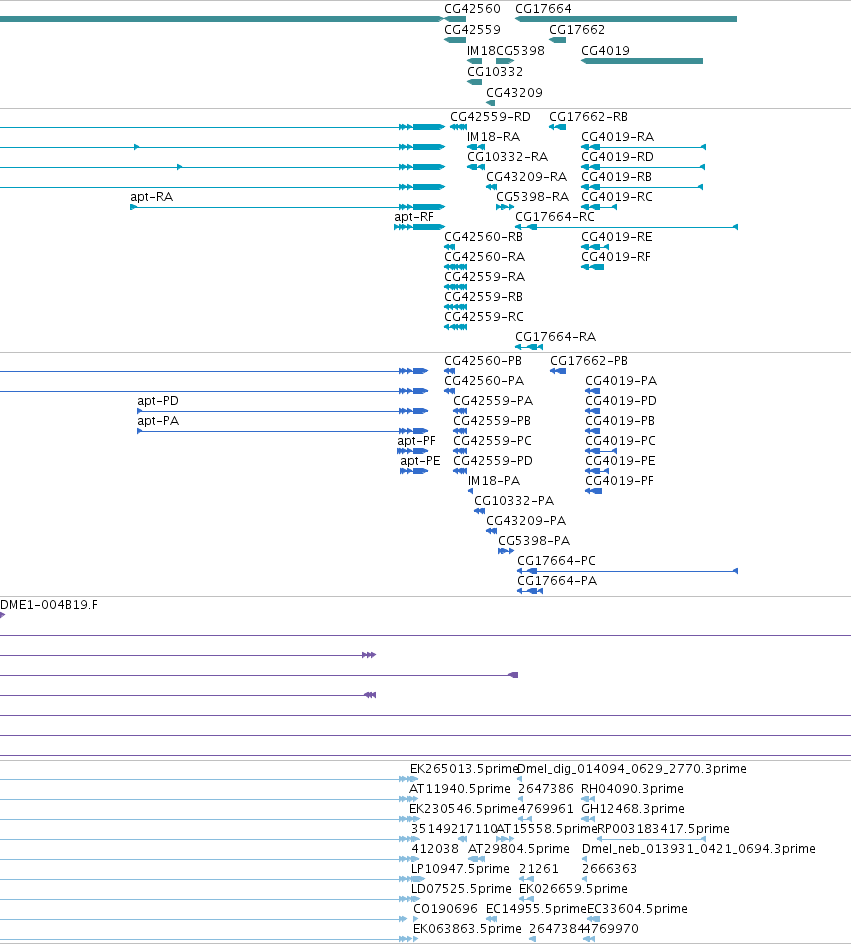Click EST label Dmel_dig_014094_0629_2770.3prime
851x944 pixels.
point(632,769)
